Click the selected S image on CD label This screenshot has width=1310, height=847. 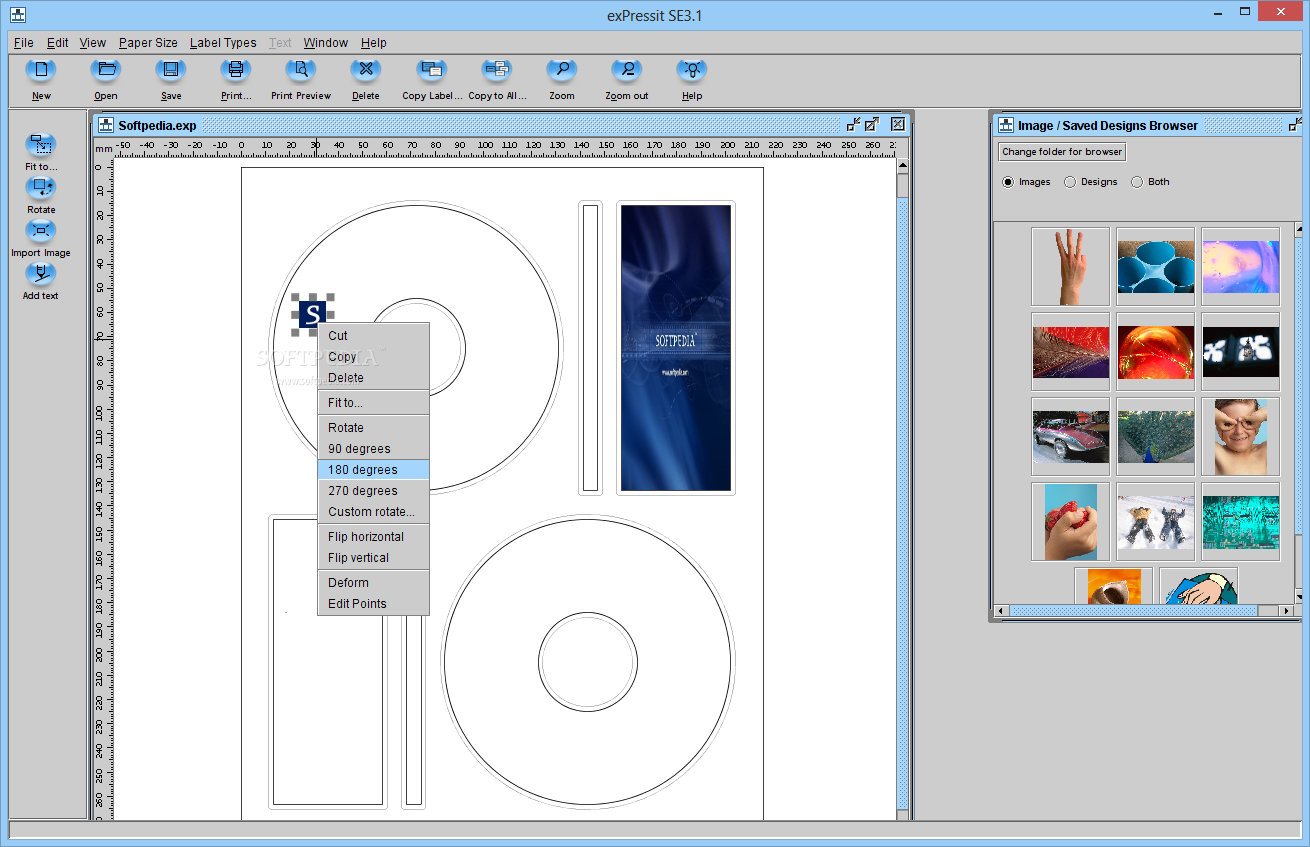[x=313, y=314]
